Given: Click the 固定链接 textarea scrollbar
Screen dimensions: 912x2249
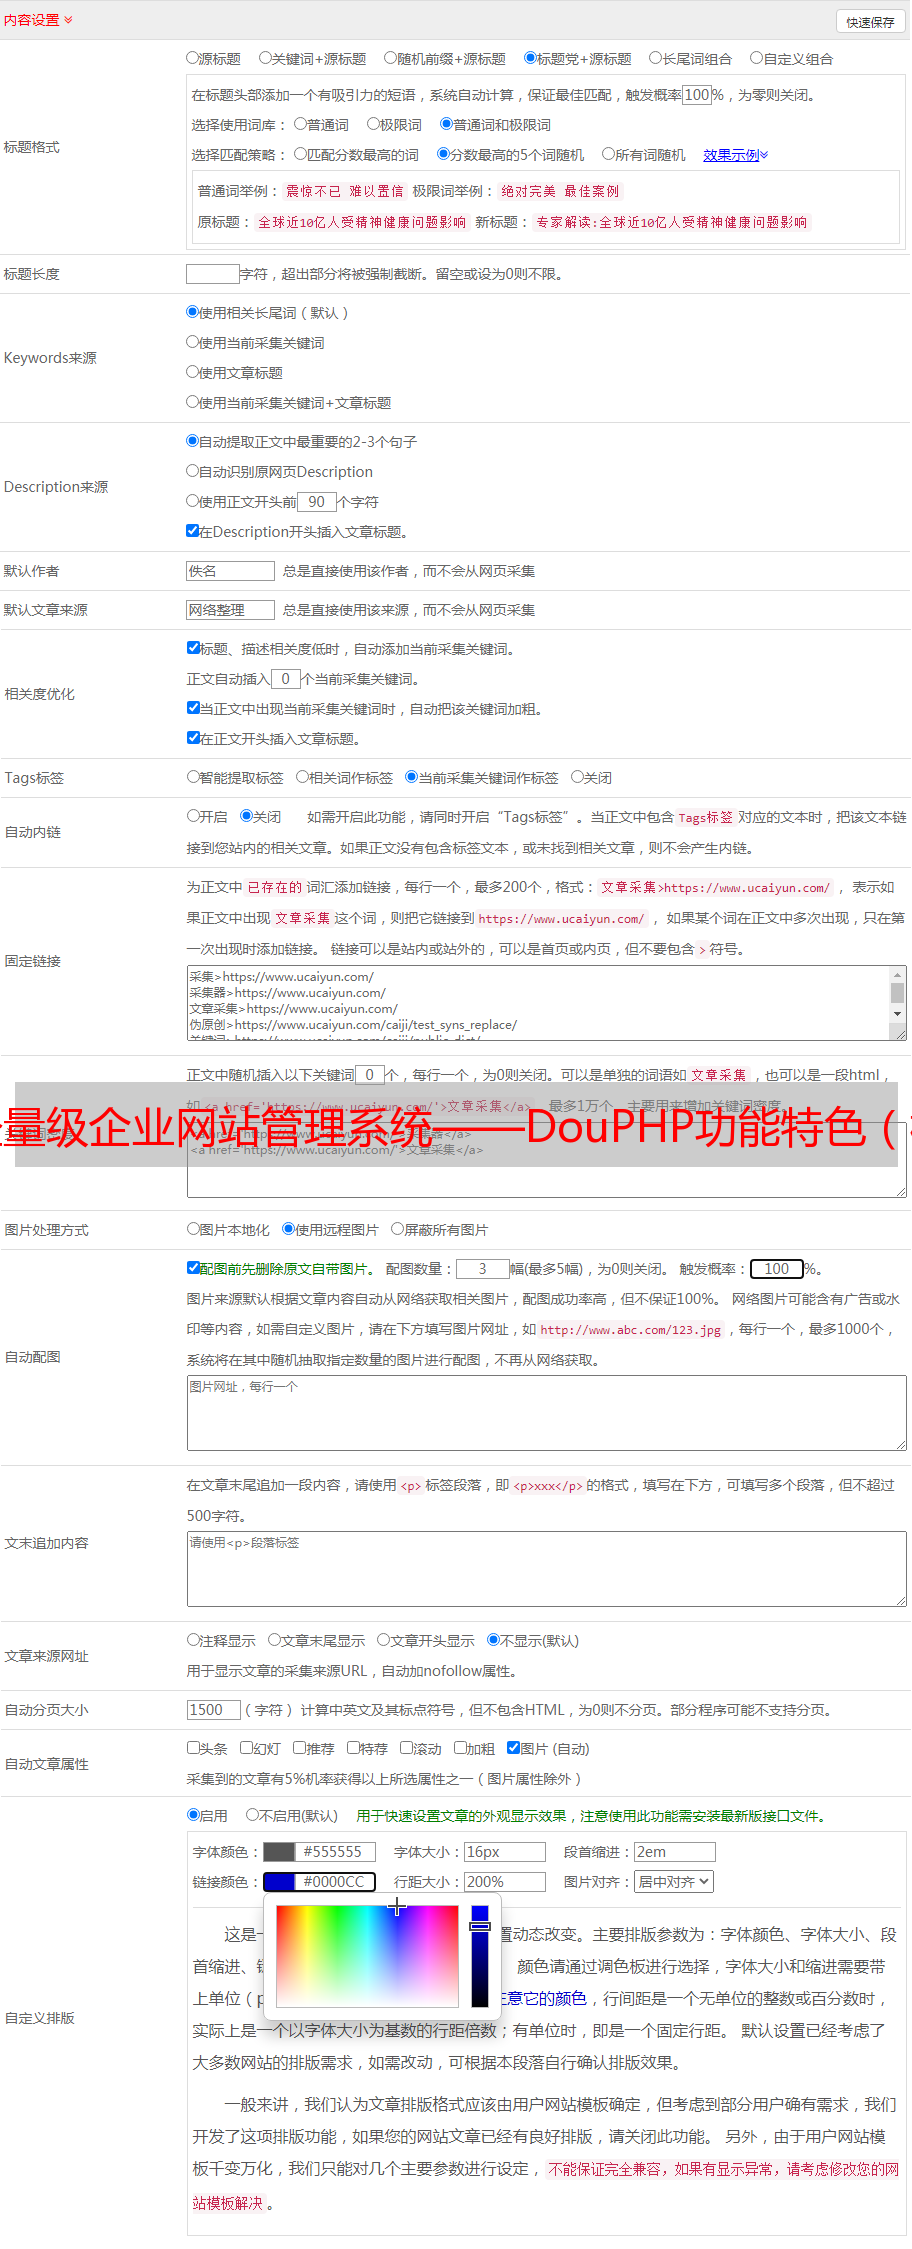Looking at the screenshot, I should [x=898, y=995].
